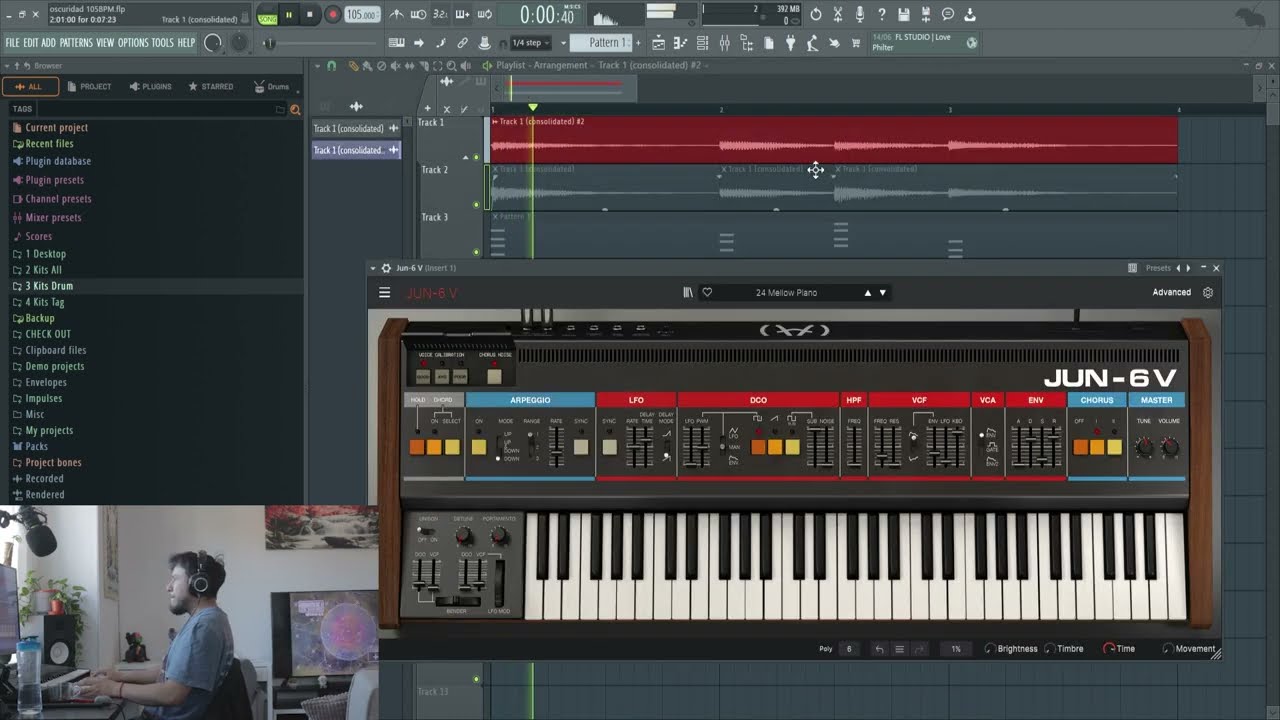Select the PLUGINS browser tab
This screenshot has height=720, width=1280.
coord(150,86)
